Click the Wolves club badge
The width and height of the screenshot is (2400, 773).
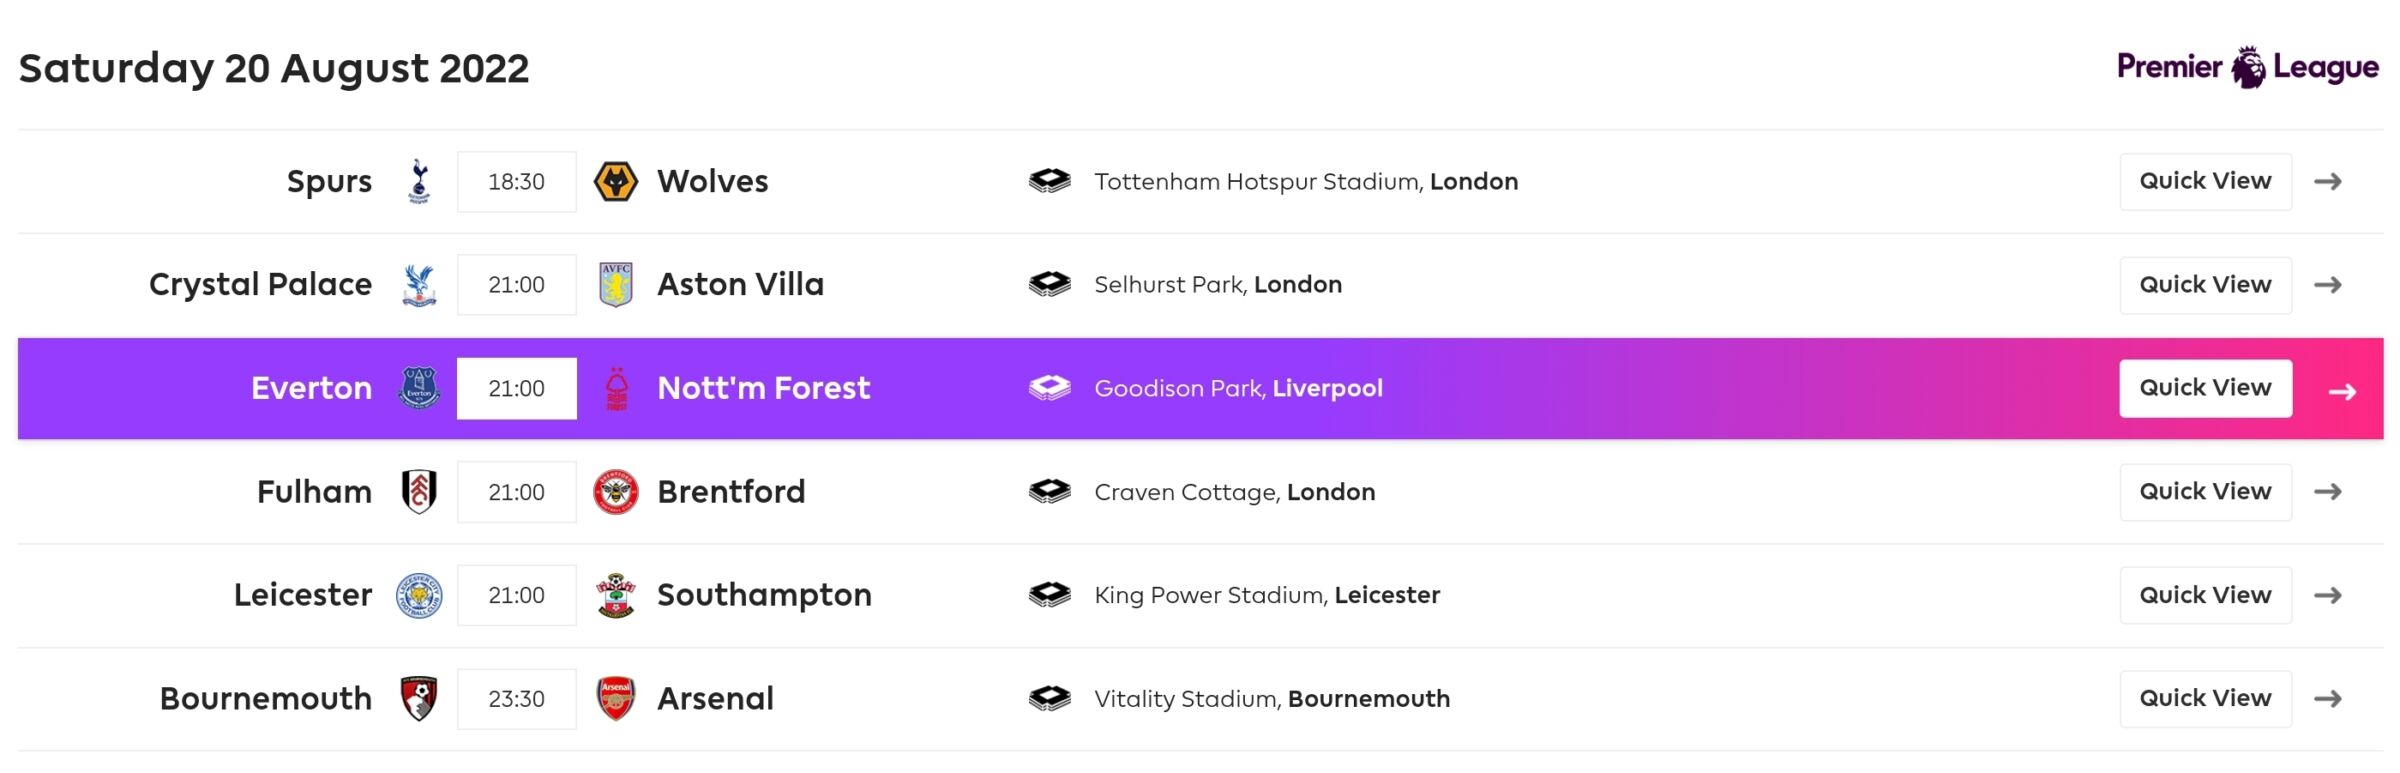615,181
